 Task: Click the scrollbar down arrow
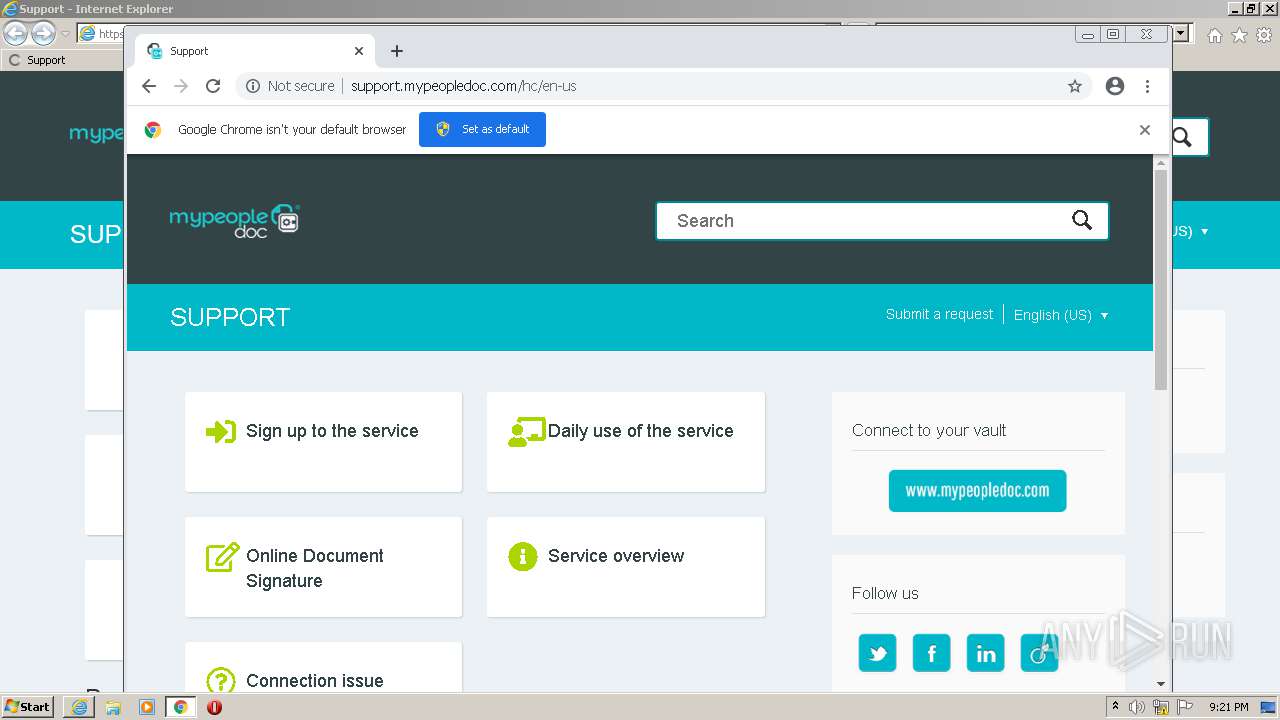click(1161, 684)
